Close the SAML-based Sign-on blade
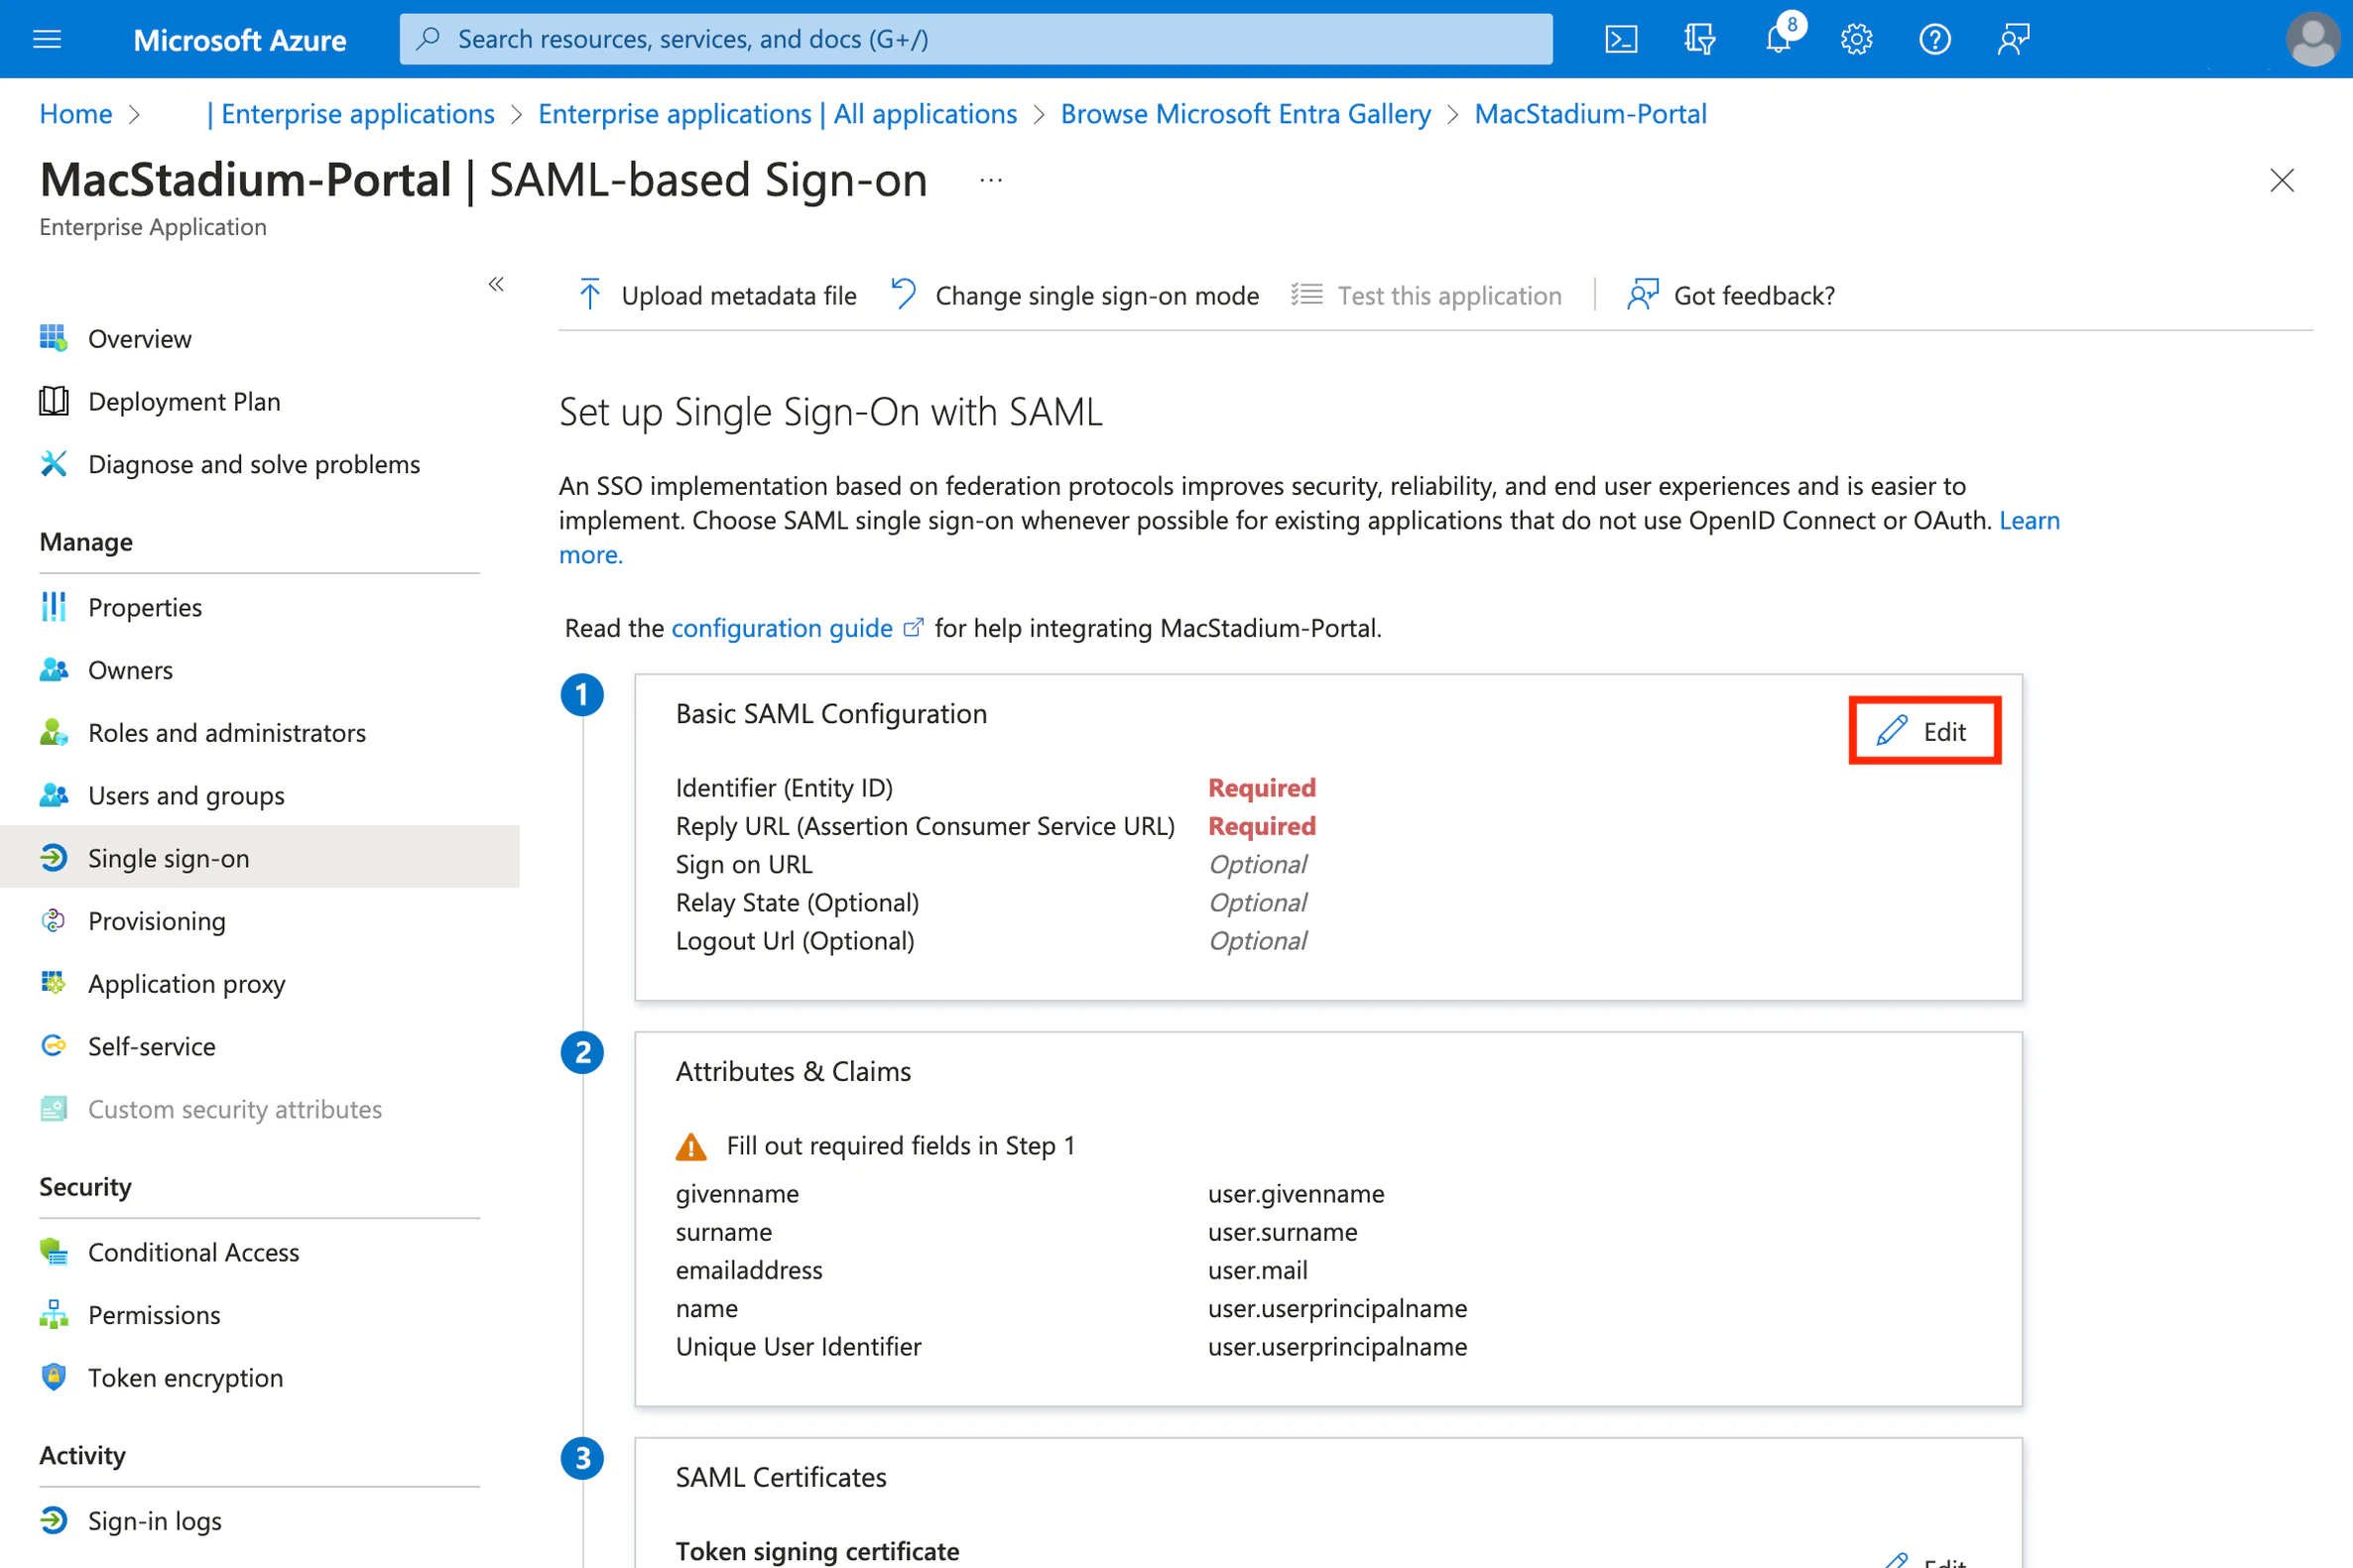 [2281, 181]
